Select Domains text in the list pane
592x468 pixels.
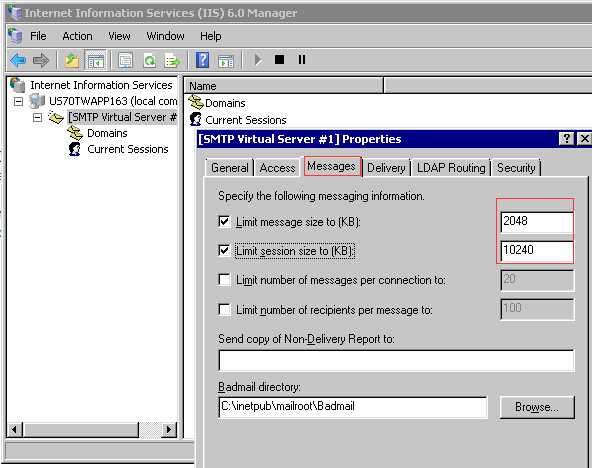pyautogui.click(x=225, y=103)
